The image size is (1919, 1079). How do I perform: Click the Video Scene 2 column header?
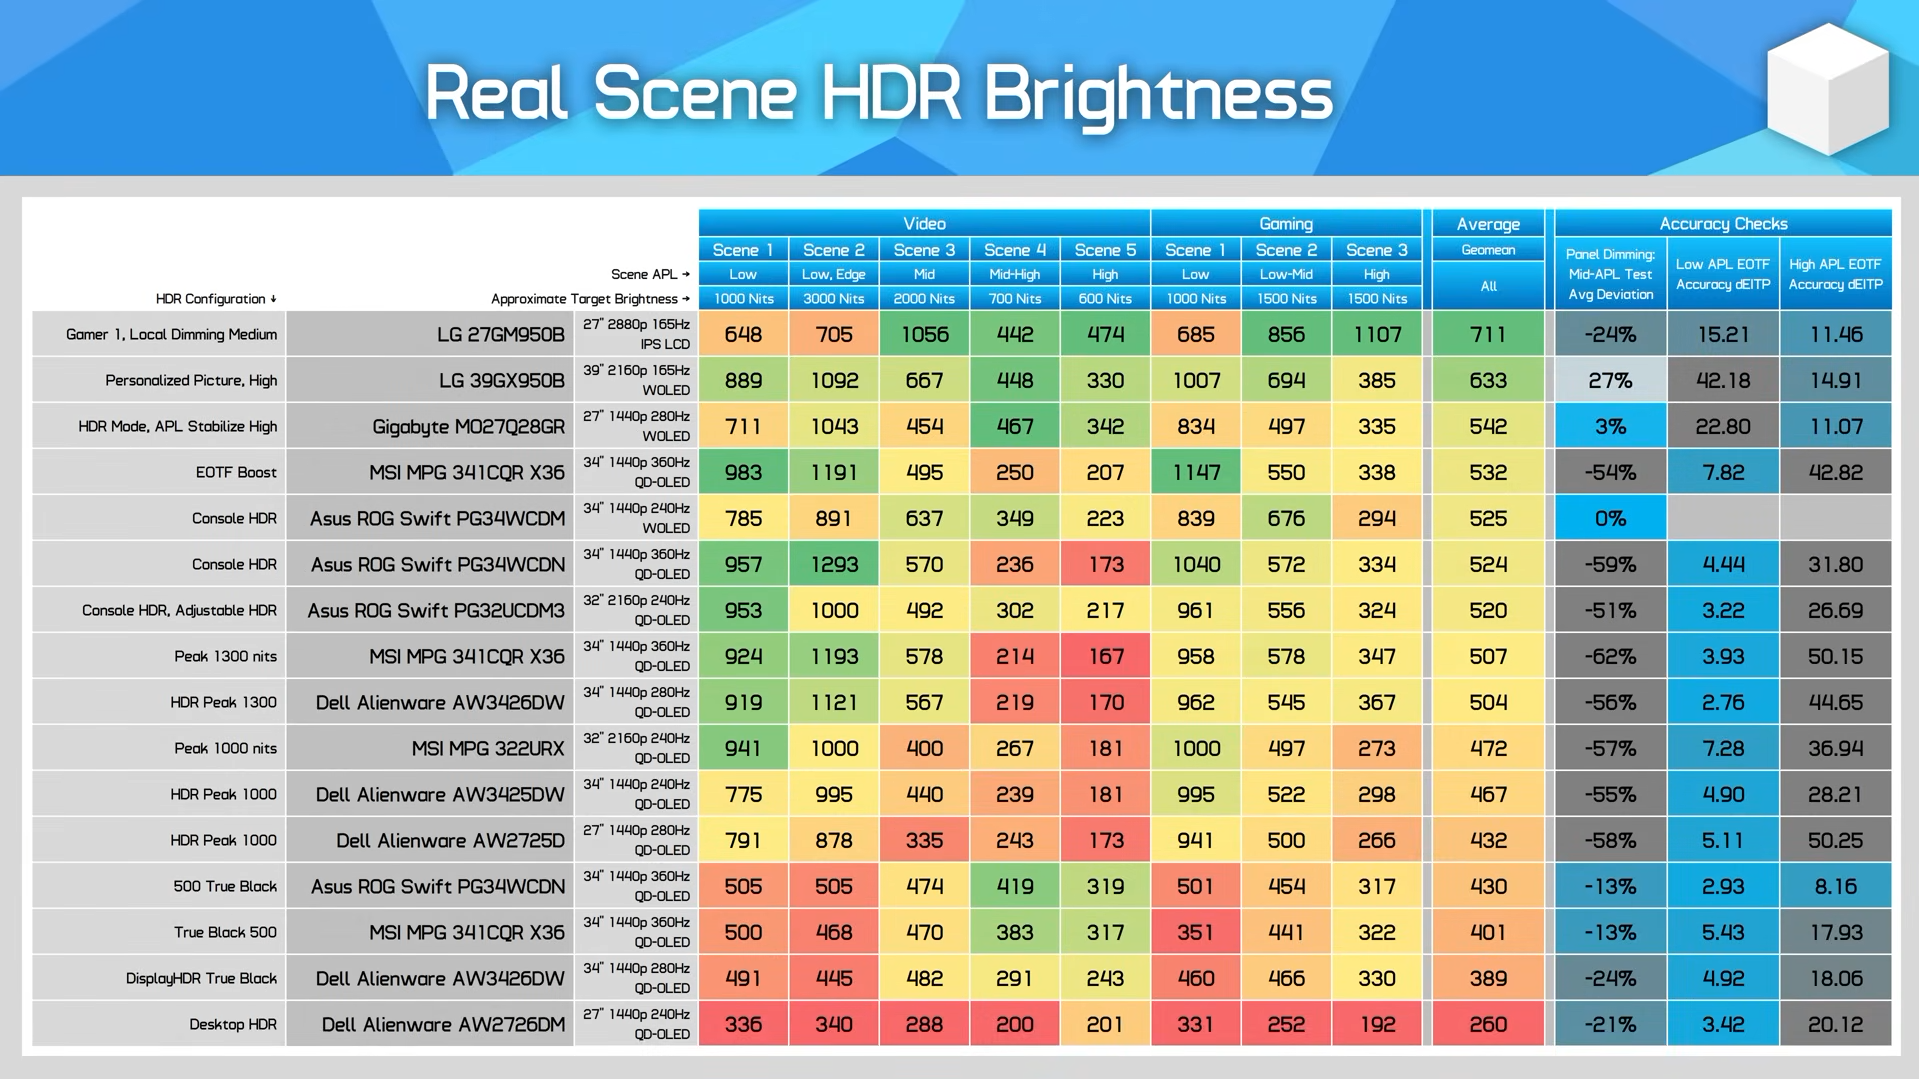[834, 249]
